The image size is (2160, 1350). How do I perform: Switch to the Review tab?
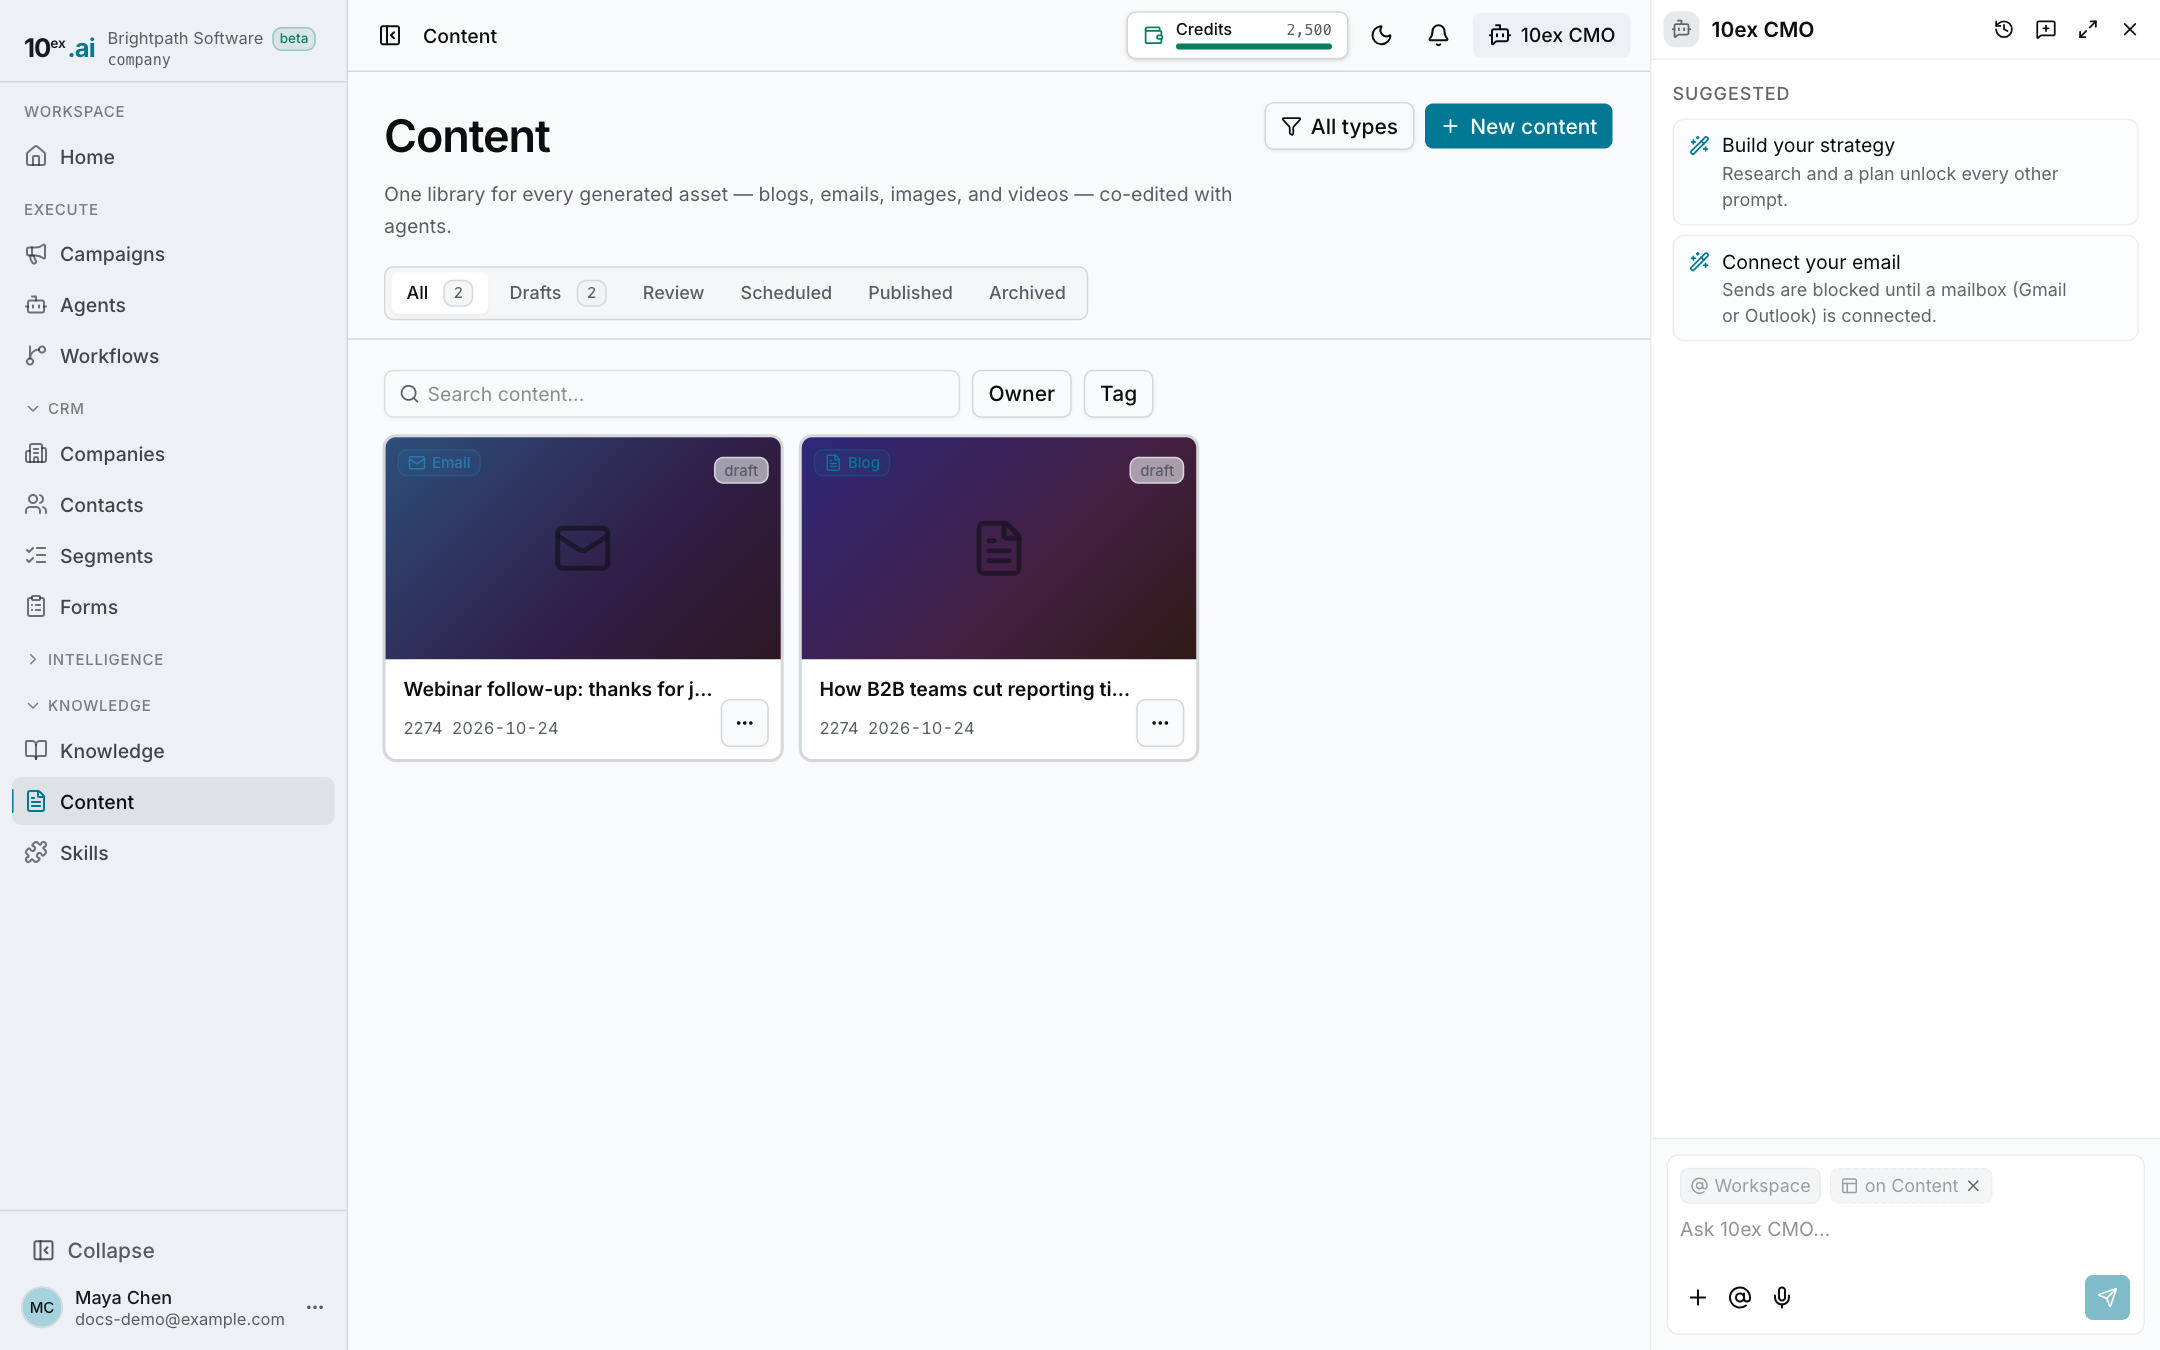(673, 293)
